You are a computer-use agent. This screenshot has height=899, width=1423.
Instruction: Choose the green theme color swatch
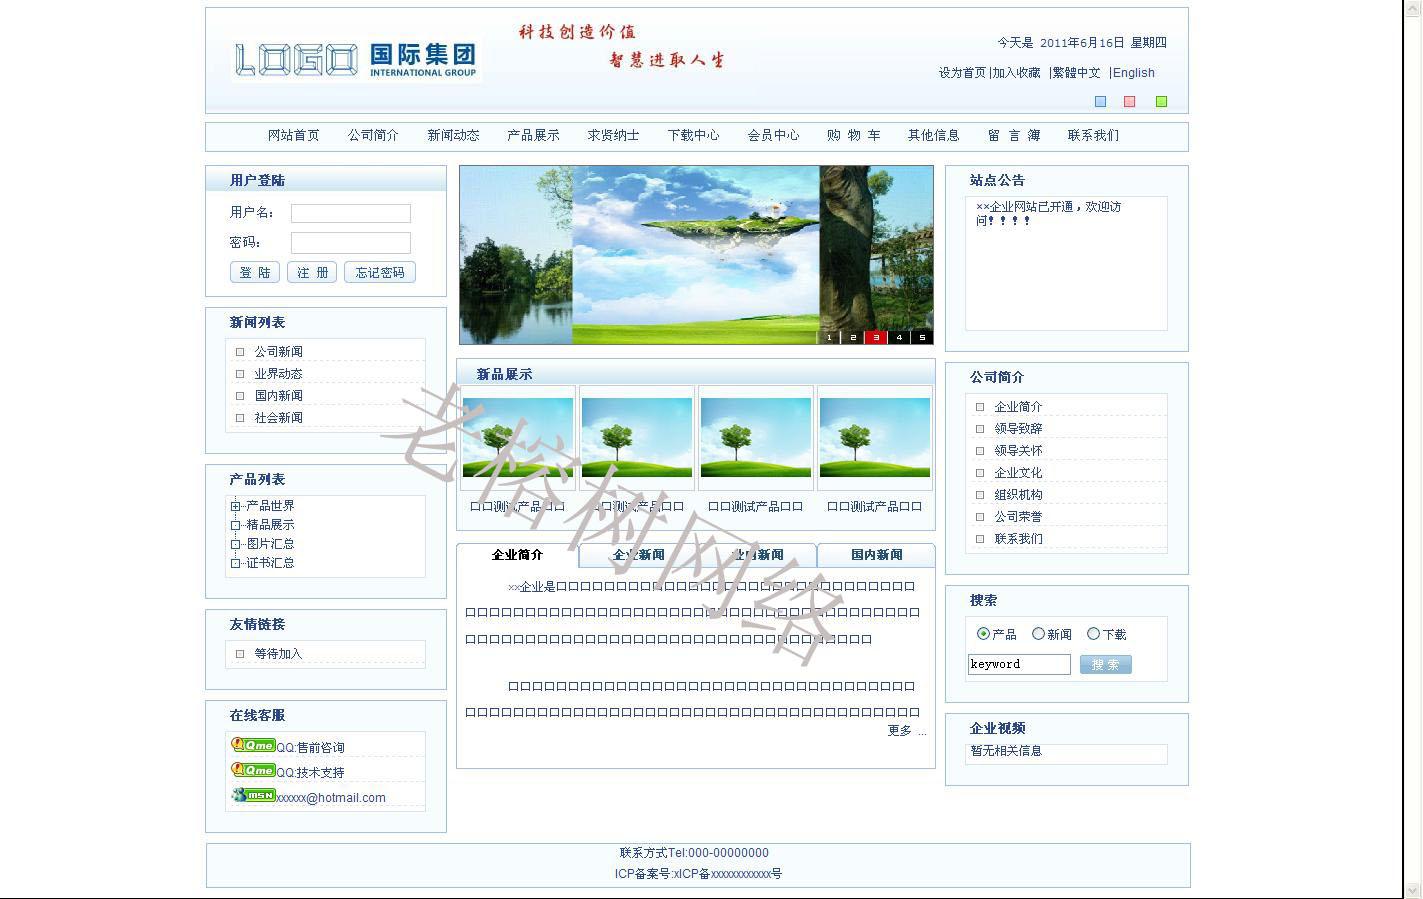click(1161, 101)
